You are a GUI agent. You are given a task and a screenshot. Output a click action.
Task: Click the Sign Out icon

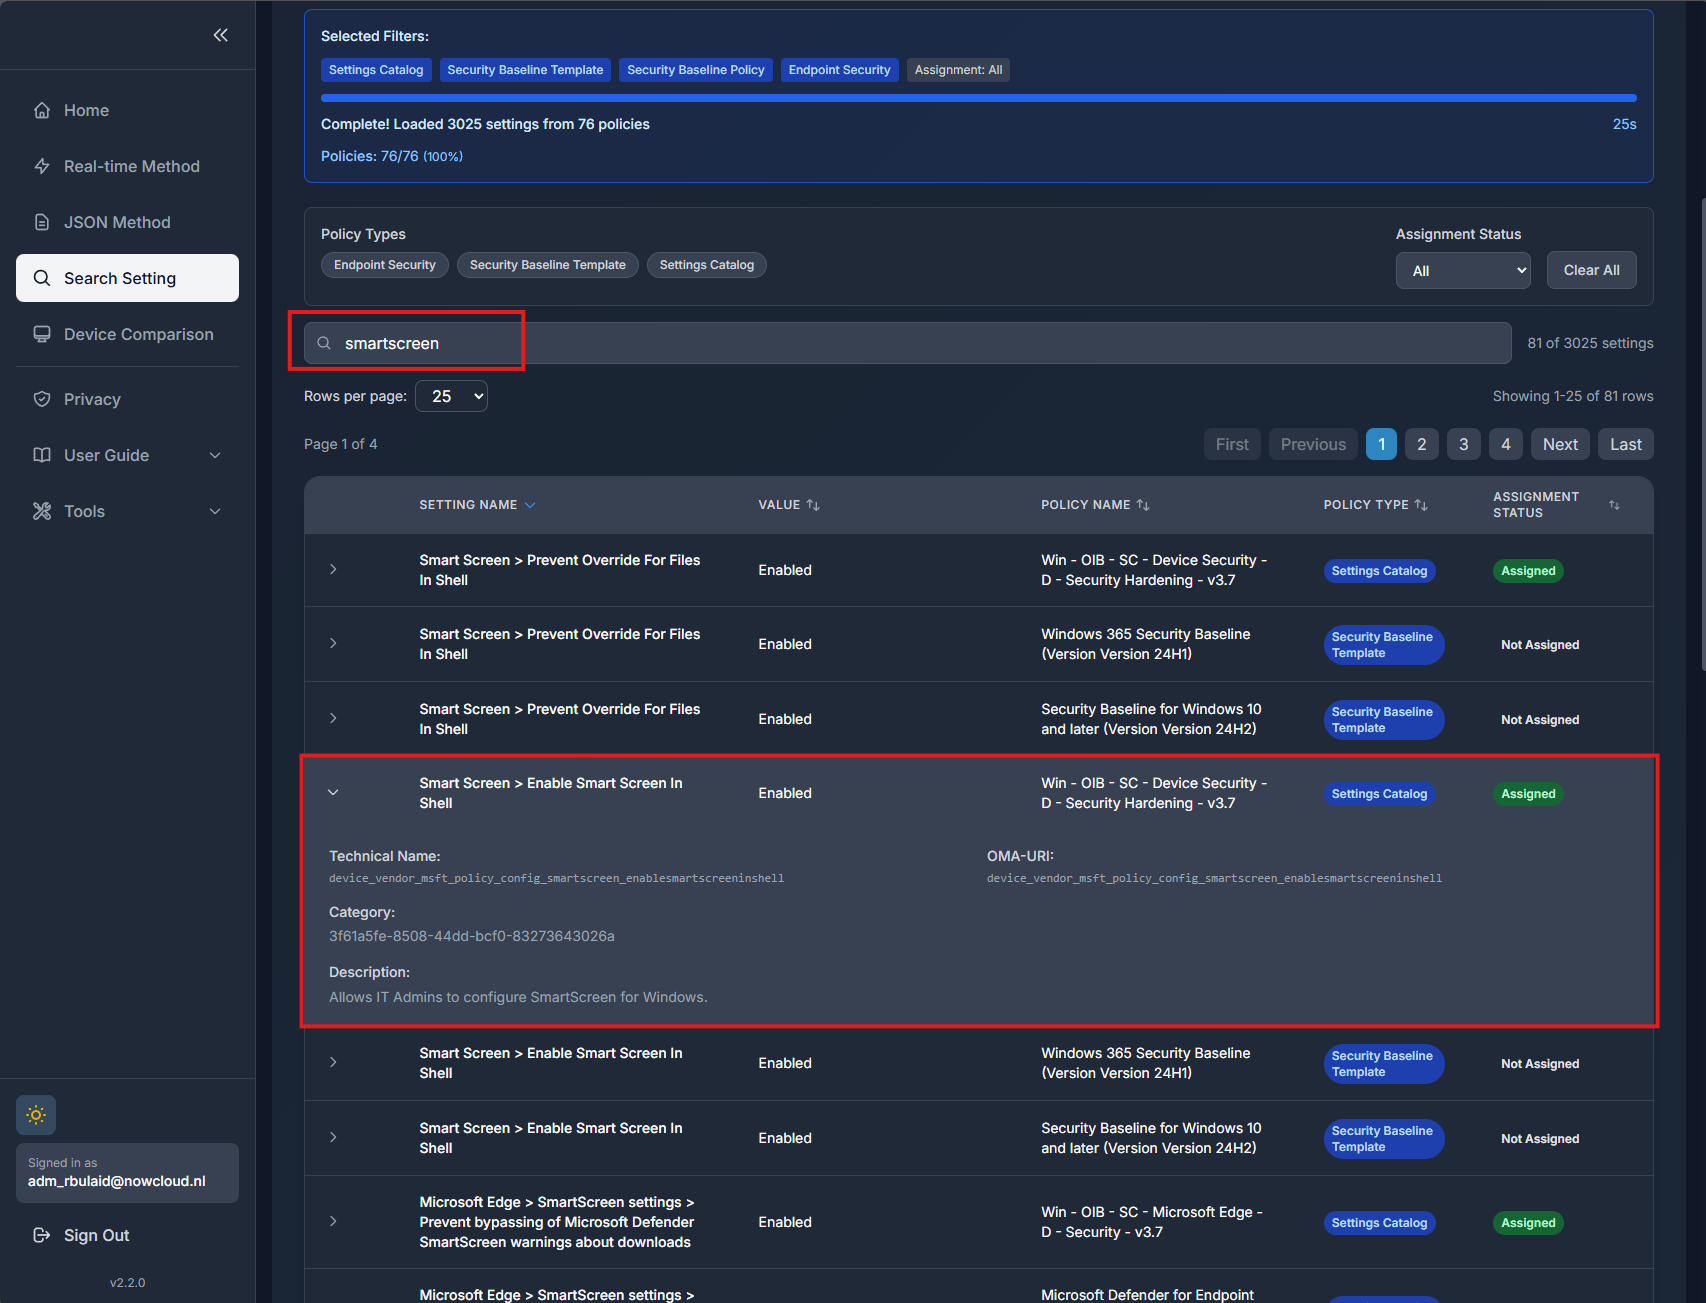(42, 1235)
